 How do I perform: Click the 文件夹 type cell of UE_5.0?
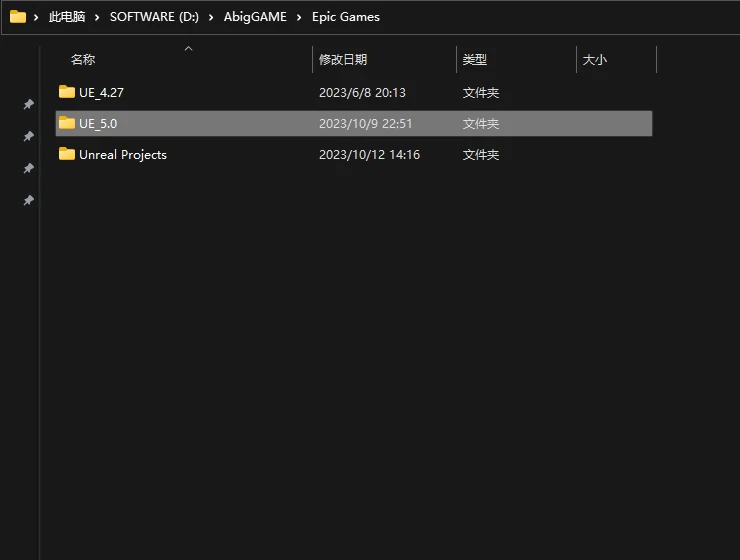(481, 124)
